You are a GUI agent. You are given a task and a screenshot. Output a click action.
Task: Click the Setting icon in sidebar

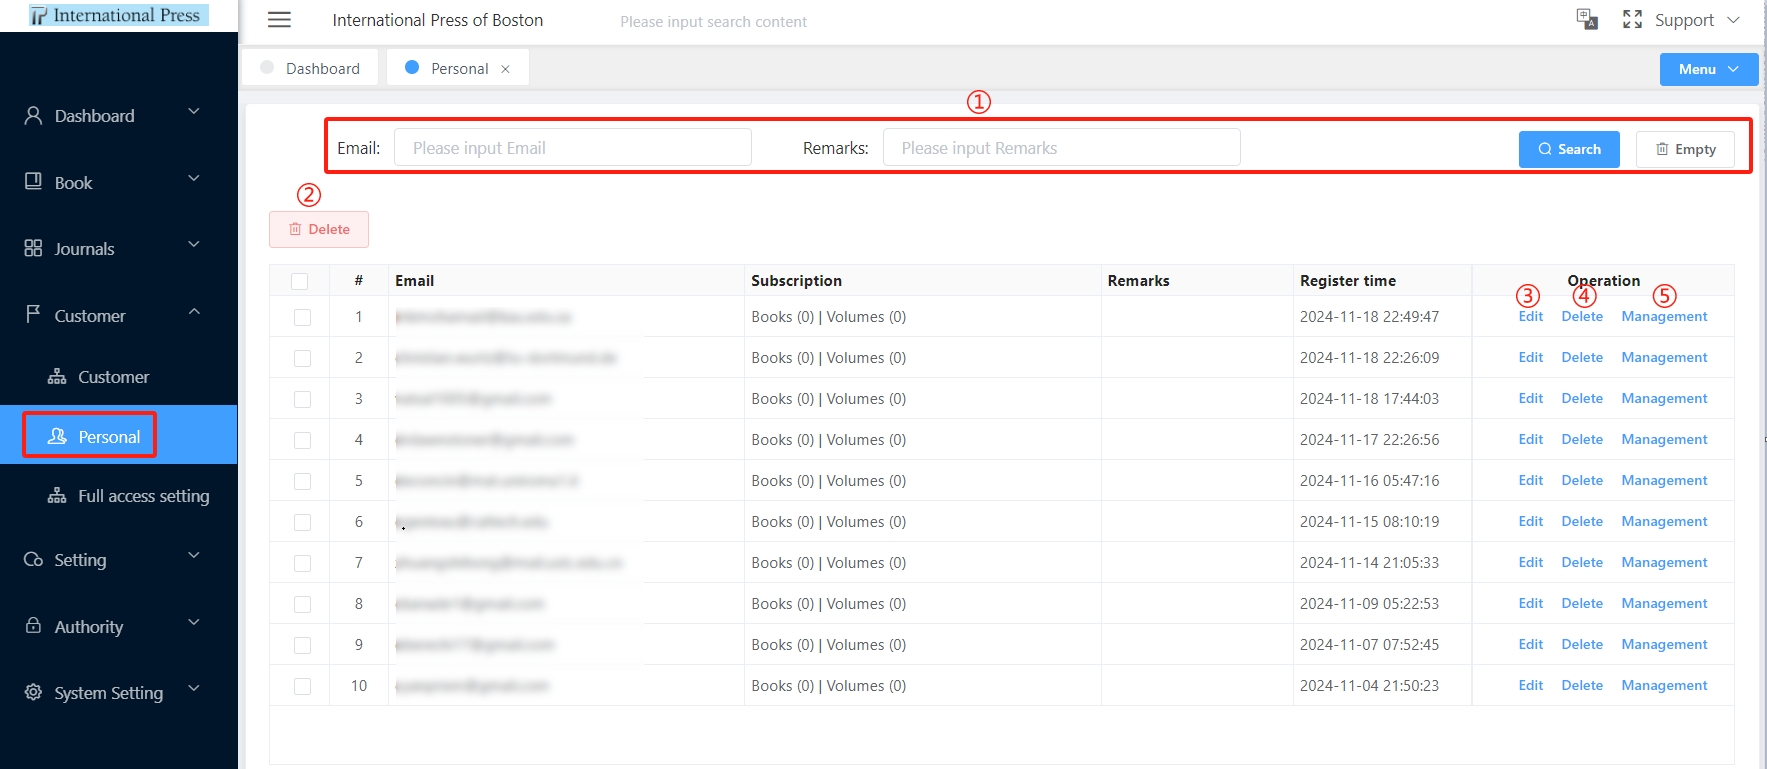[33, 559]
